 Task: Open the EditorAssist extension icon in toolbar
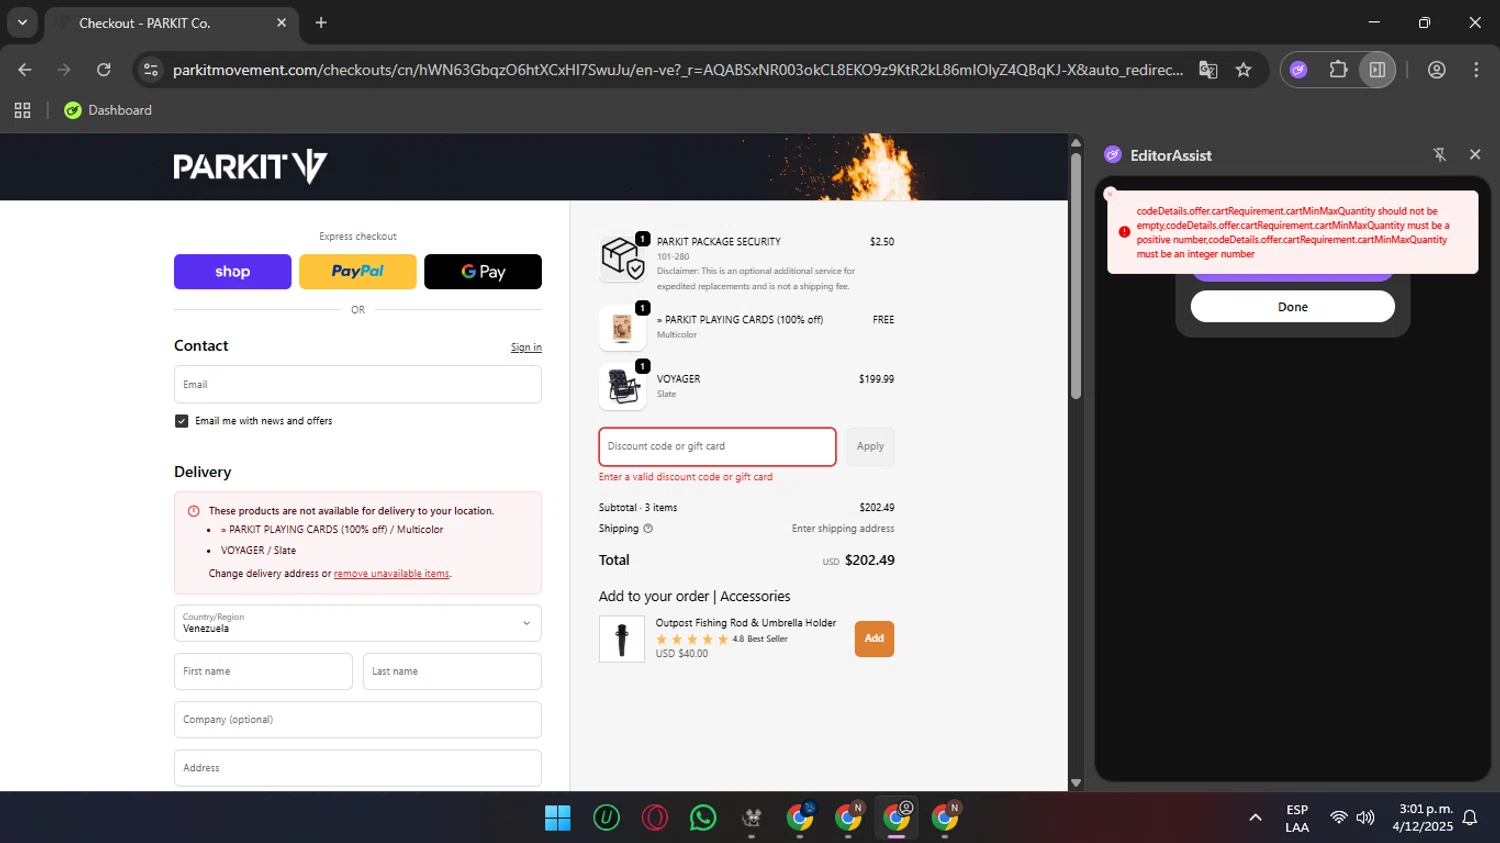coord(1298,70)
